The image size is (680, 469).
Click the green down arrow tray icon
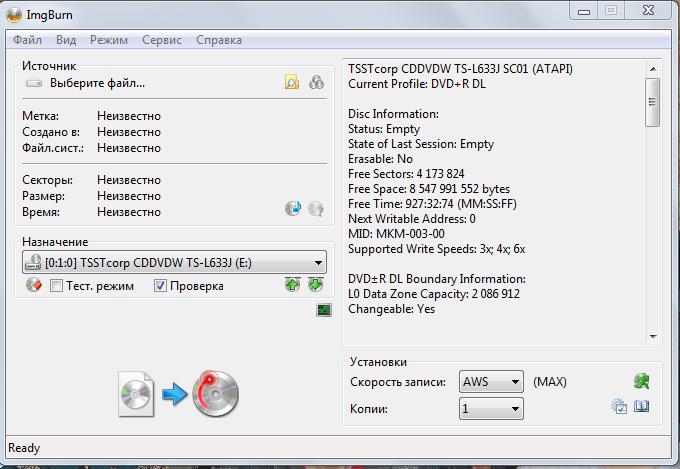pyautogui.click(x=315, y=285)
